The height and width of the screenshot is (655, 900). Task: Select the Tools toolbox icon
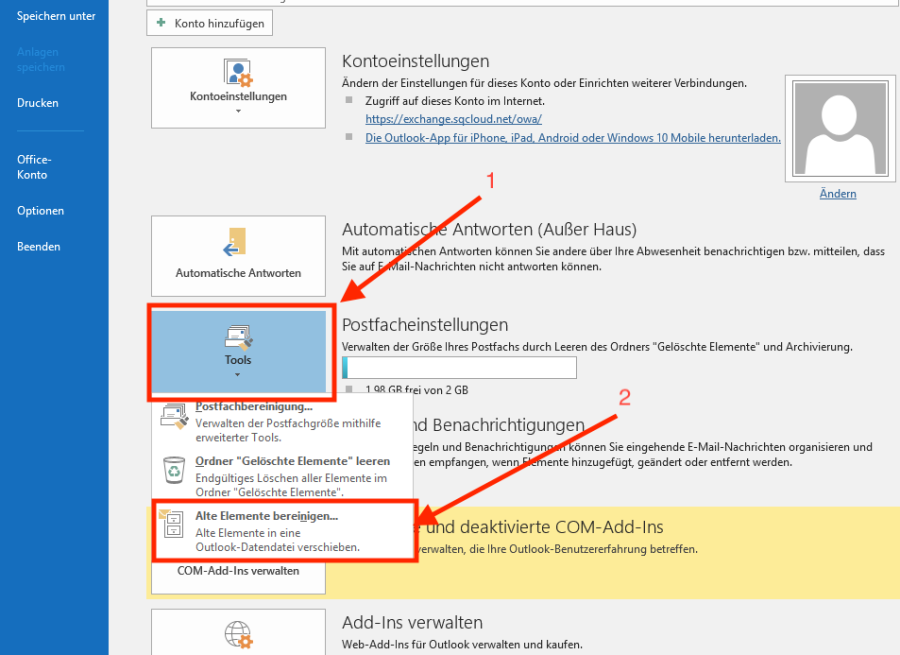click(238, 338)
